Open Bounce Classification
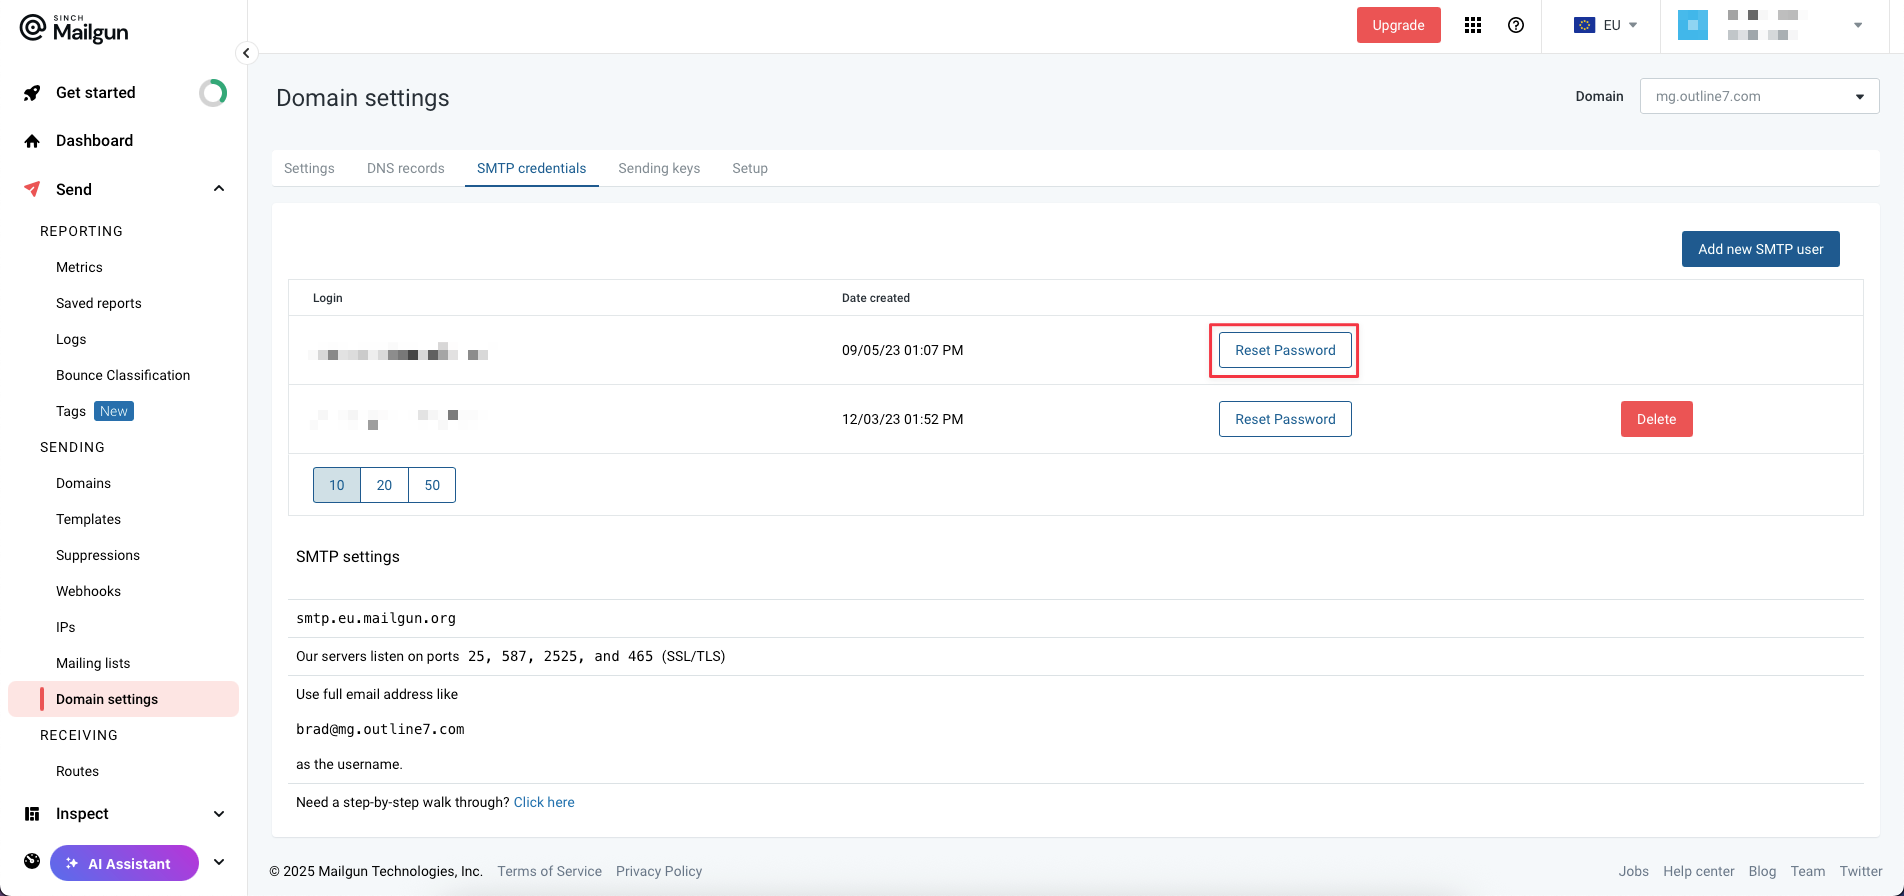This screenshot has height=896, width=1904. 123,375
